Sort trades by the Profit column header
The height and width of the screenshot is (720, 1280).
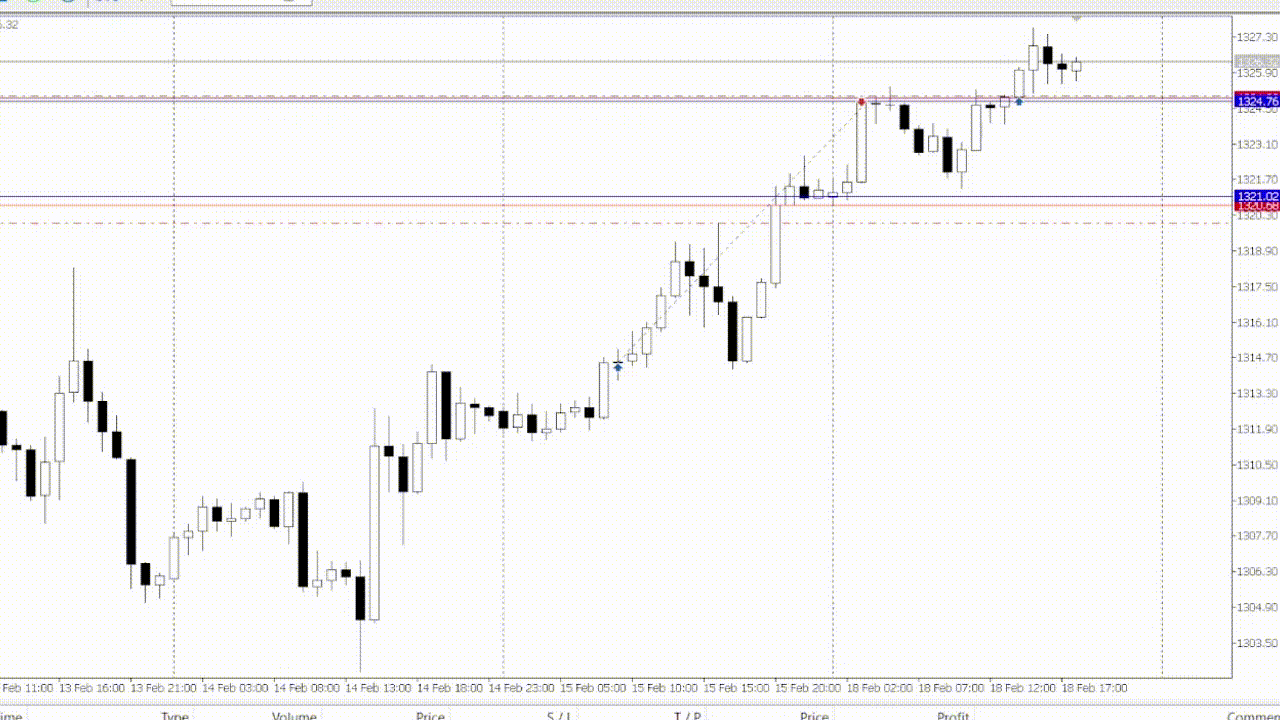pyautogui.click(x=951, y=716)
